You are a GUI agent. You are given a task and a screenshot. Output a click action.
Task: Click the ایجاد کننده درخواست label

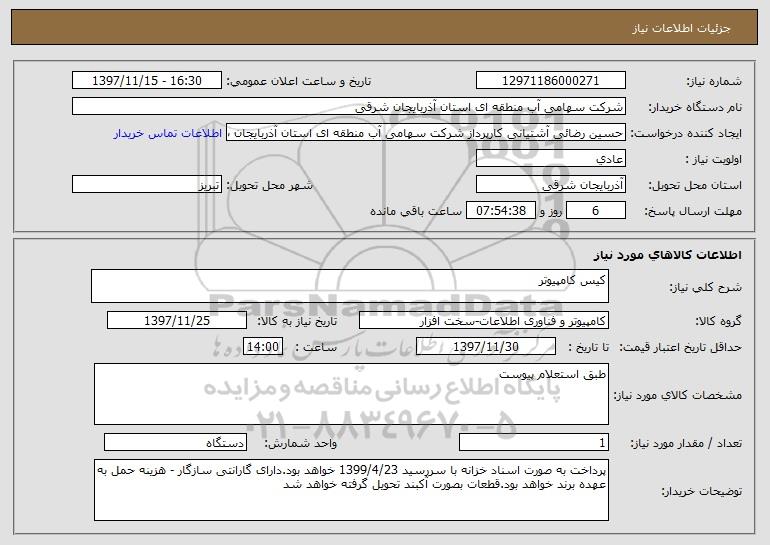(x=686, y=134)
